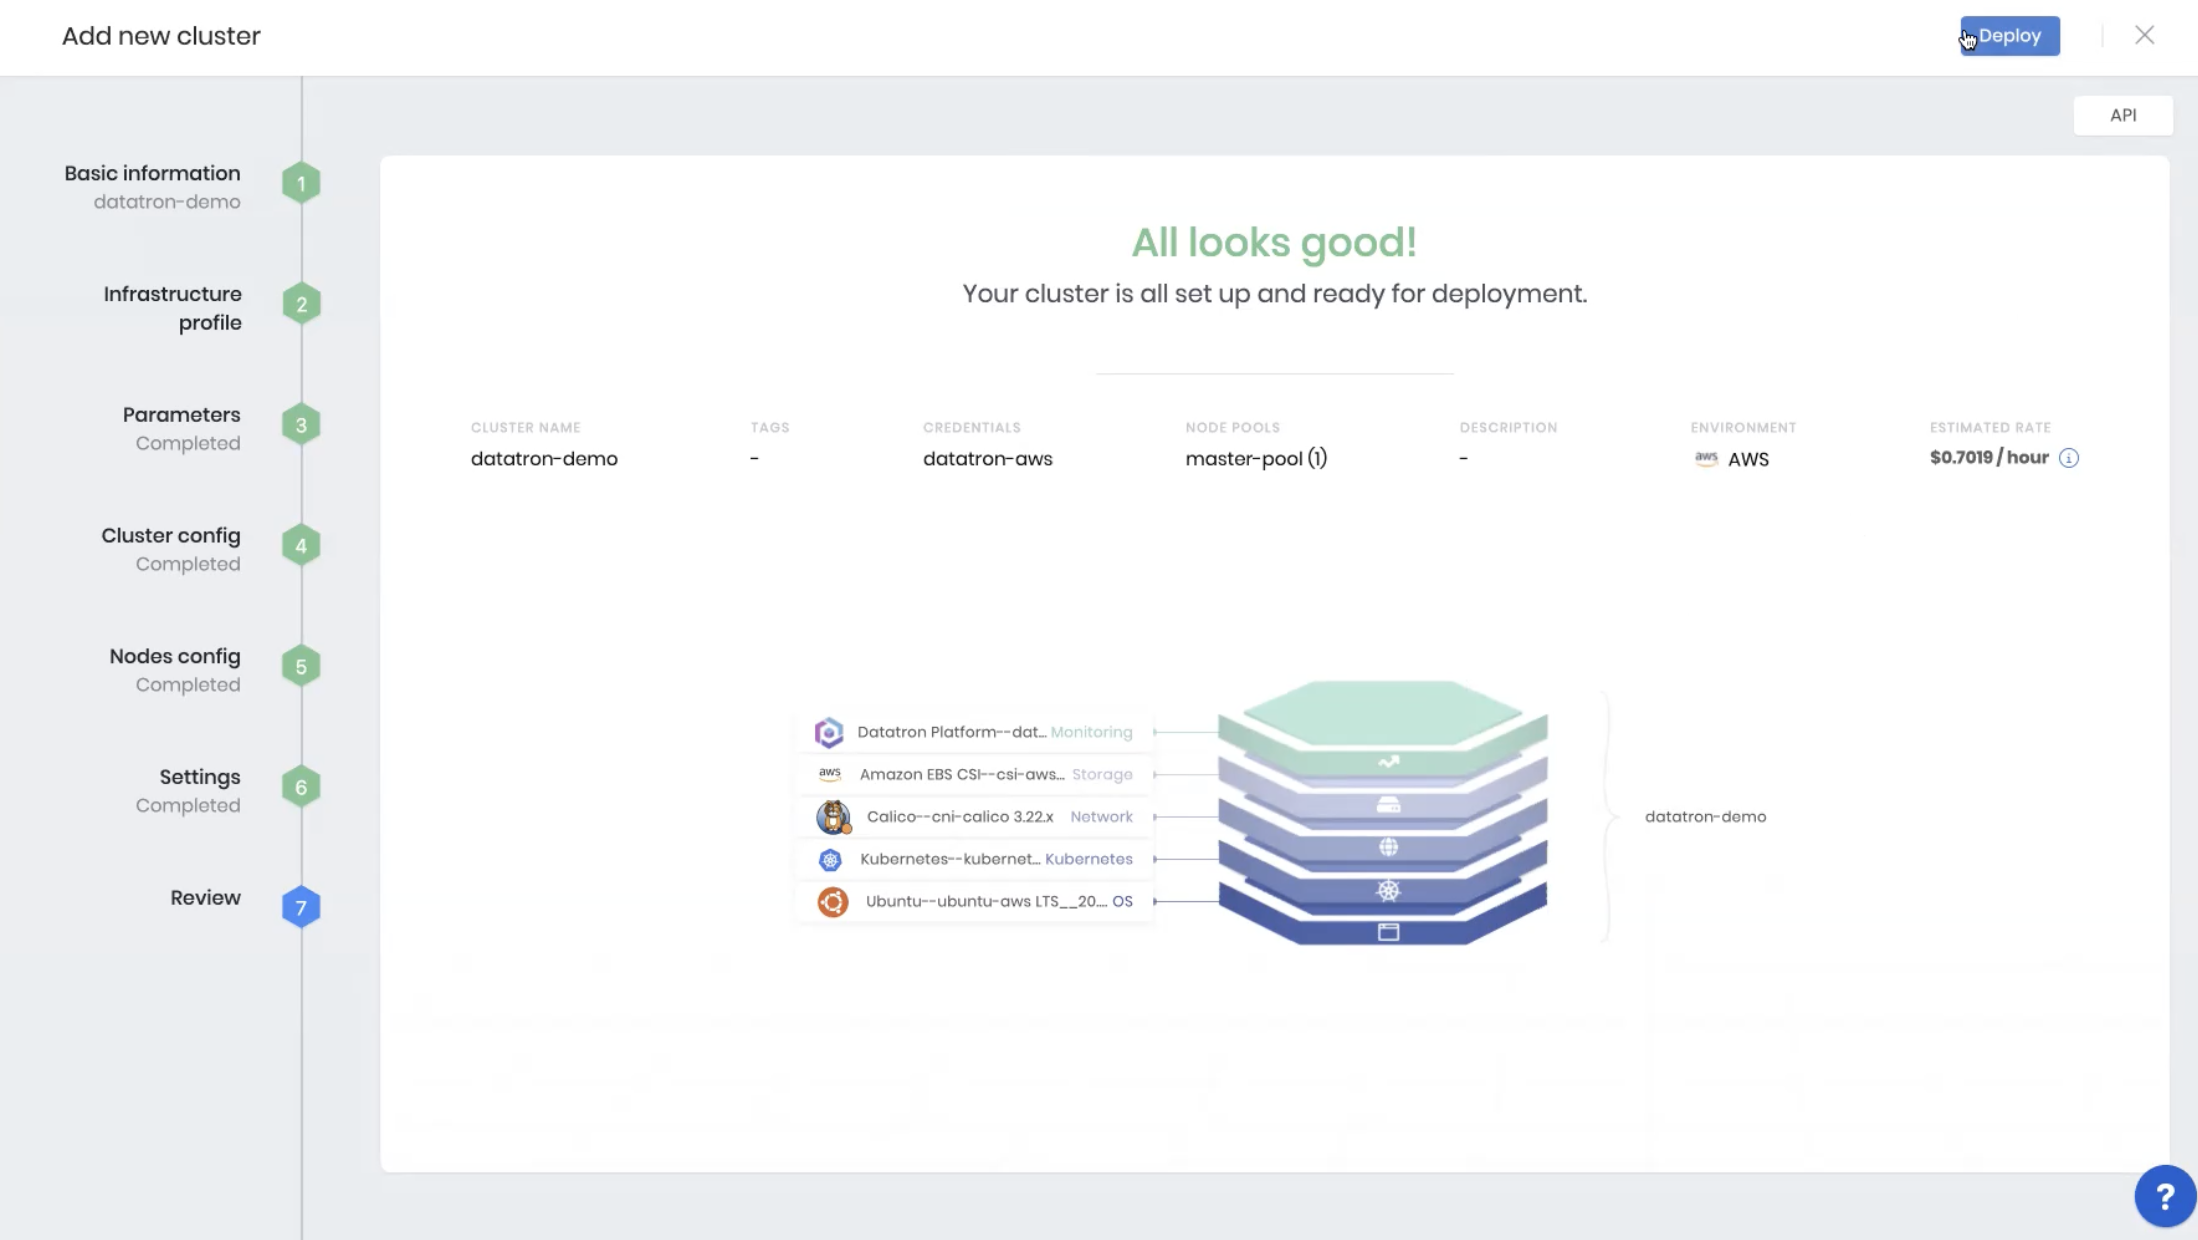Select Amazon EBS CSI storage layer entry
2198x1240 pixels.
point(975,774)
